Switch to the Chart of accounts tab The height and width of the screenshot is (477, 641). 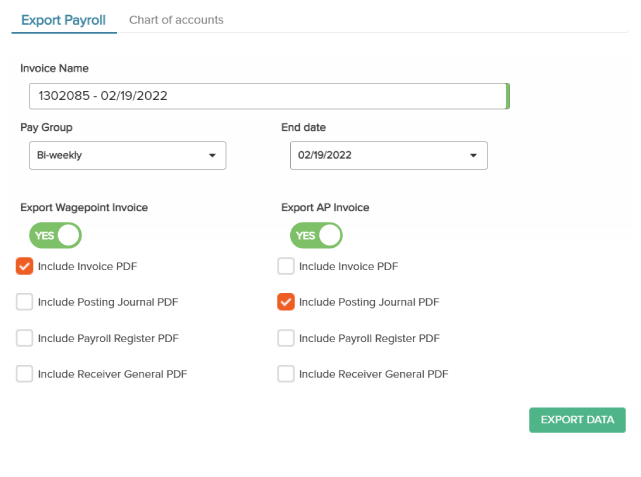click(176, 20)
